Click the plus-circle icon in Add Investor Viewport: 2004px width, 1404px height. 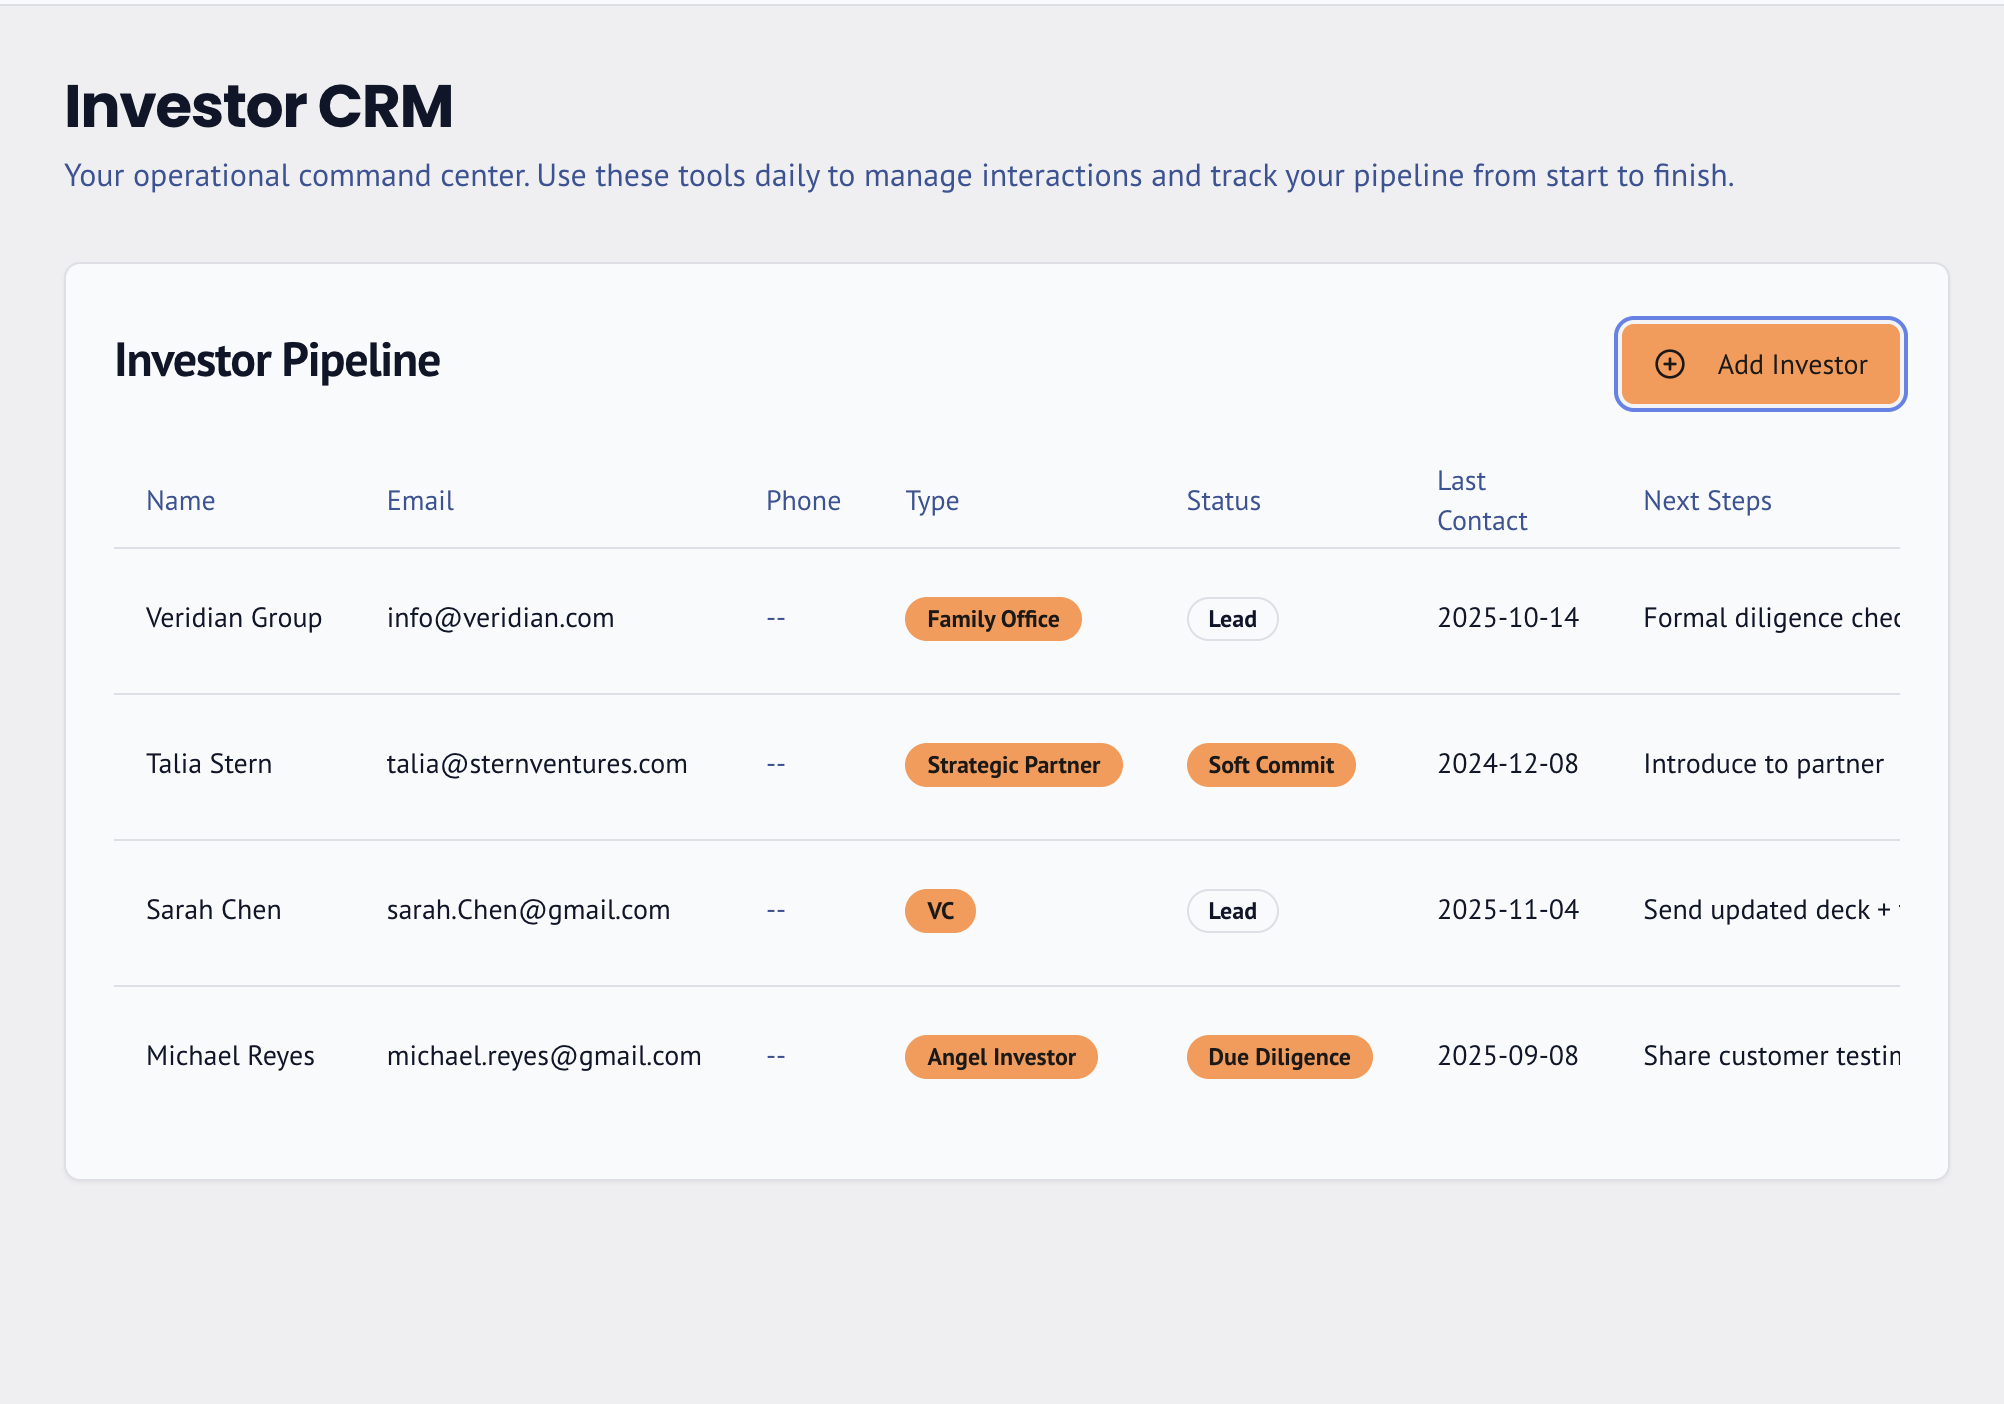coord(1670,364)
